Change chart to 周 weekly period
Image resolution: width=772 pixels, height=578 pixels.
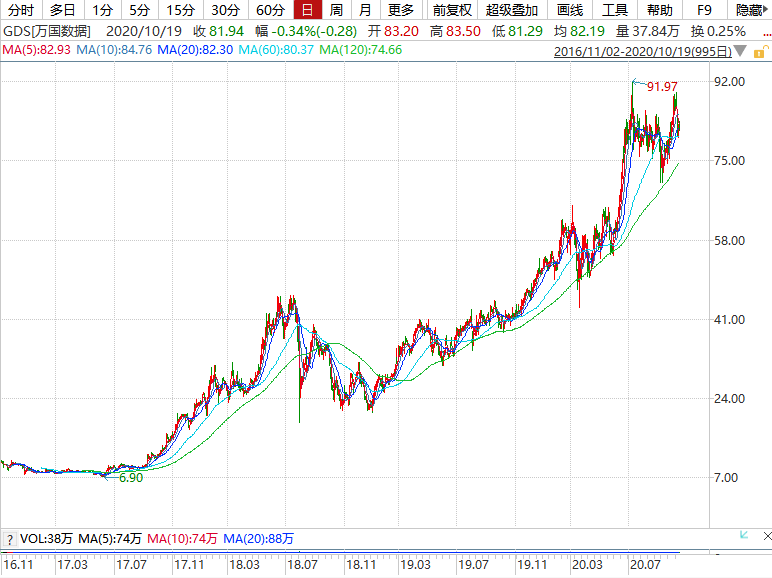(336, 10)
